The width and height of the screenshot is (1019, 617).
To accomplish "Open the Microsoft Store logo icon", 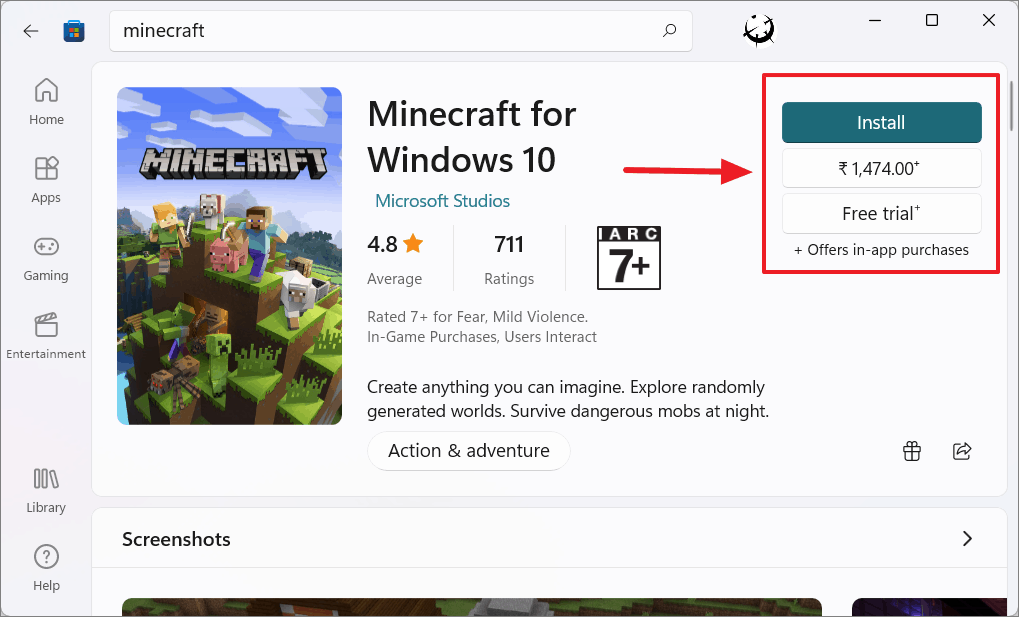I will point(74,31).
